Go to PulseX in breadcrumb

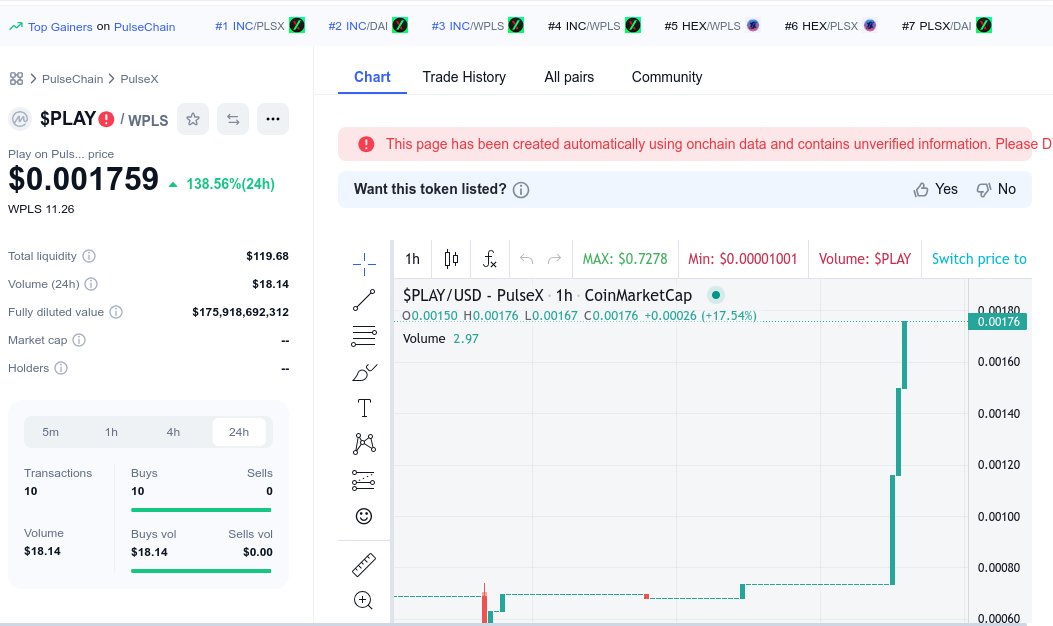[139, 79]
